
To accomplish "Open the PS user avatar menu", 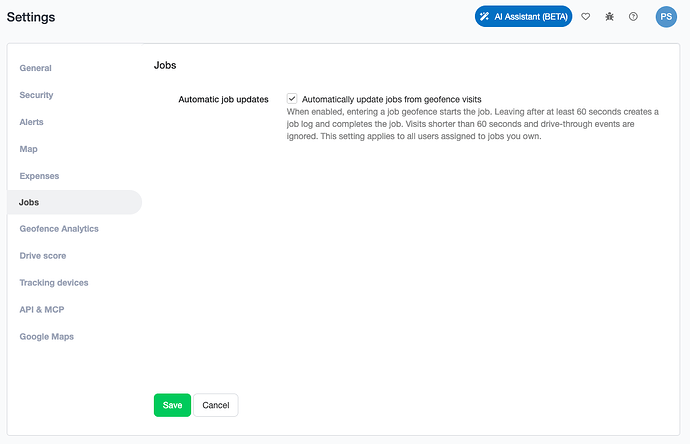I will (666, 17).
